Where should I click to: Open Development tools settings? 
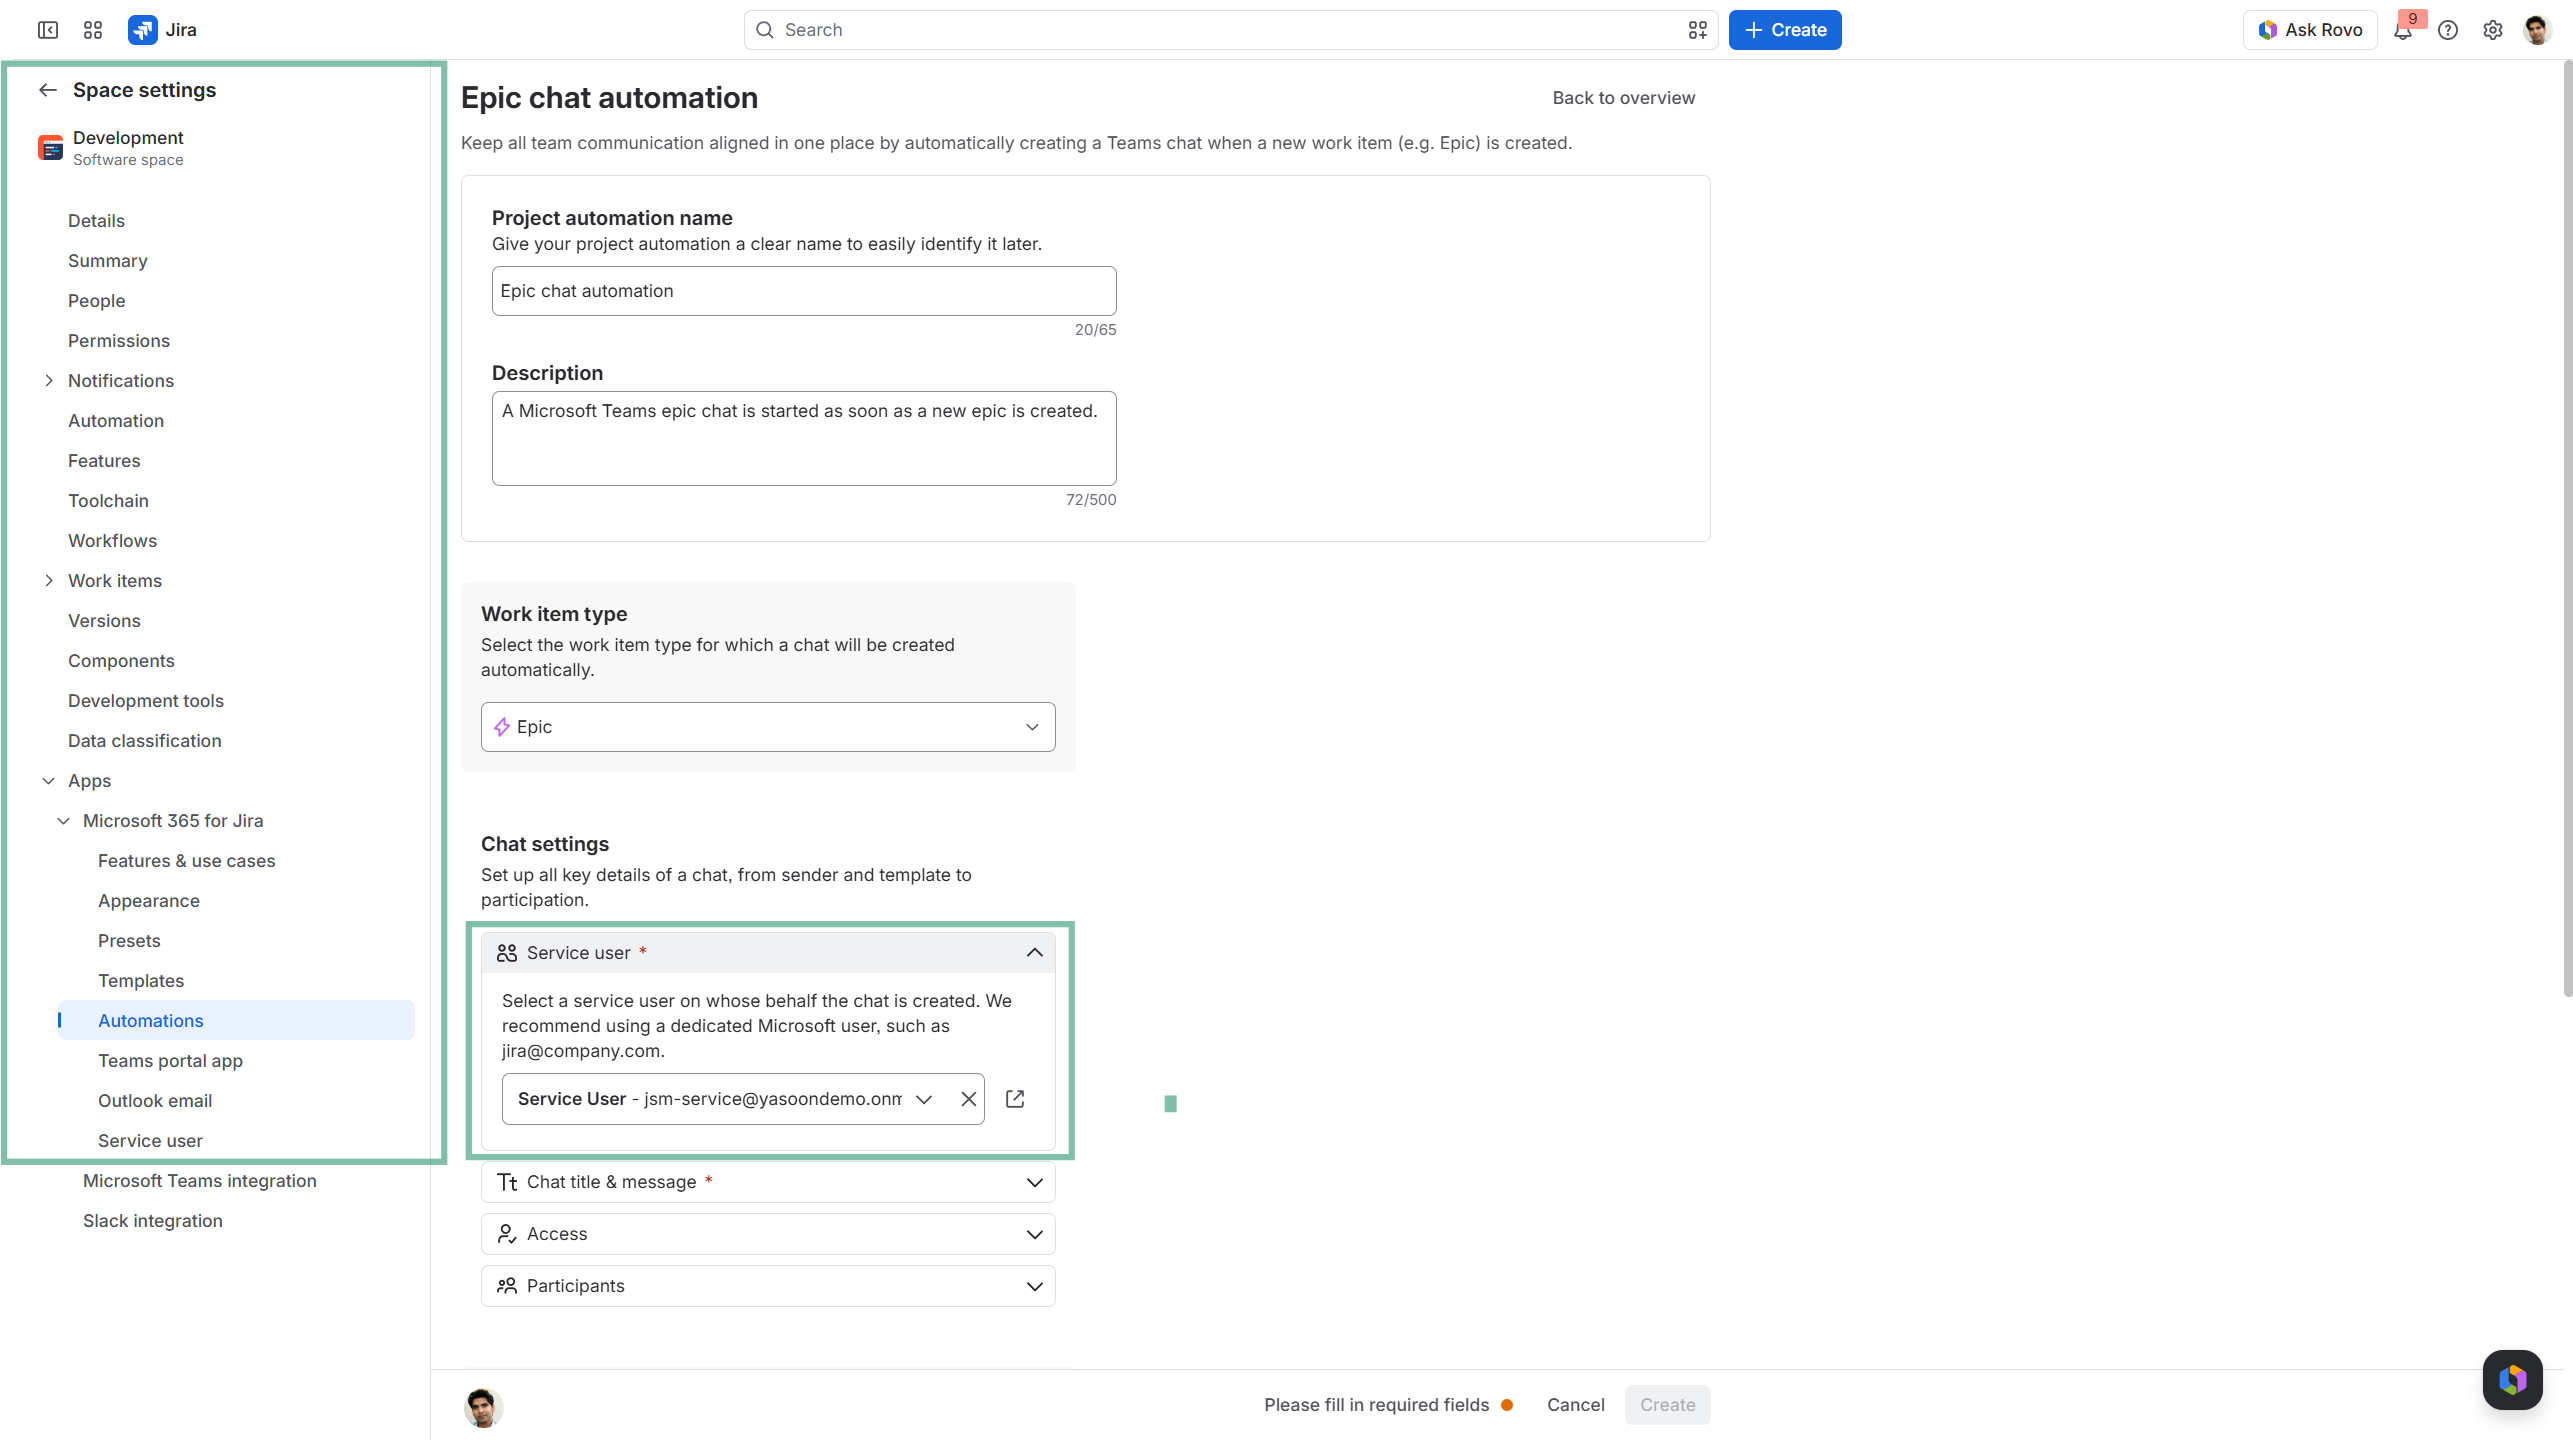(x=146, y=701)
